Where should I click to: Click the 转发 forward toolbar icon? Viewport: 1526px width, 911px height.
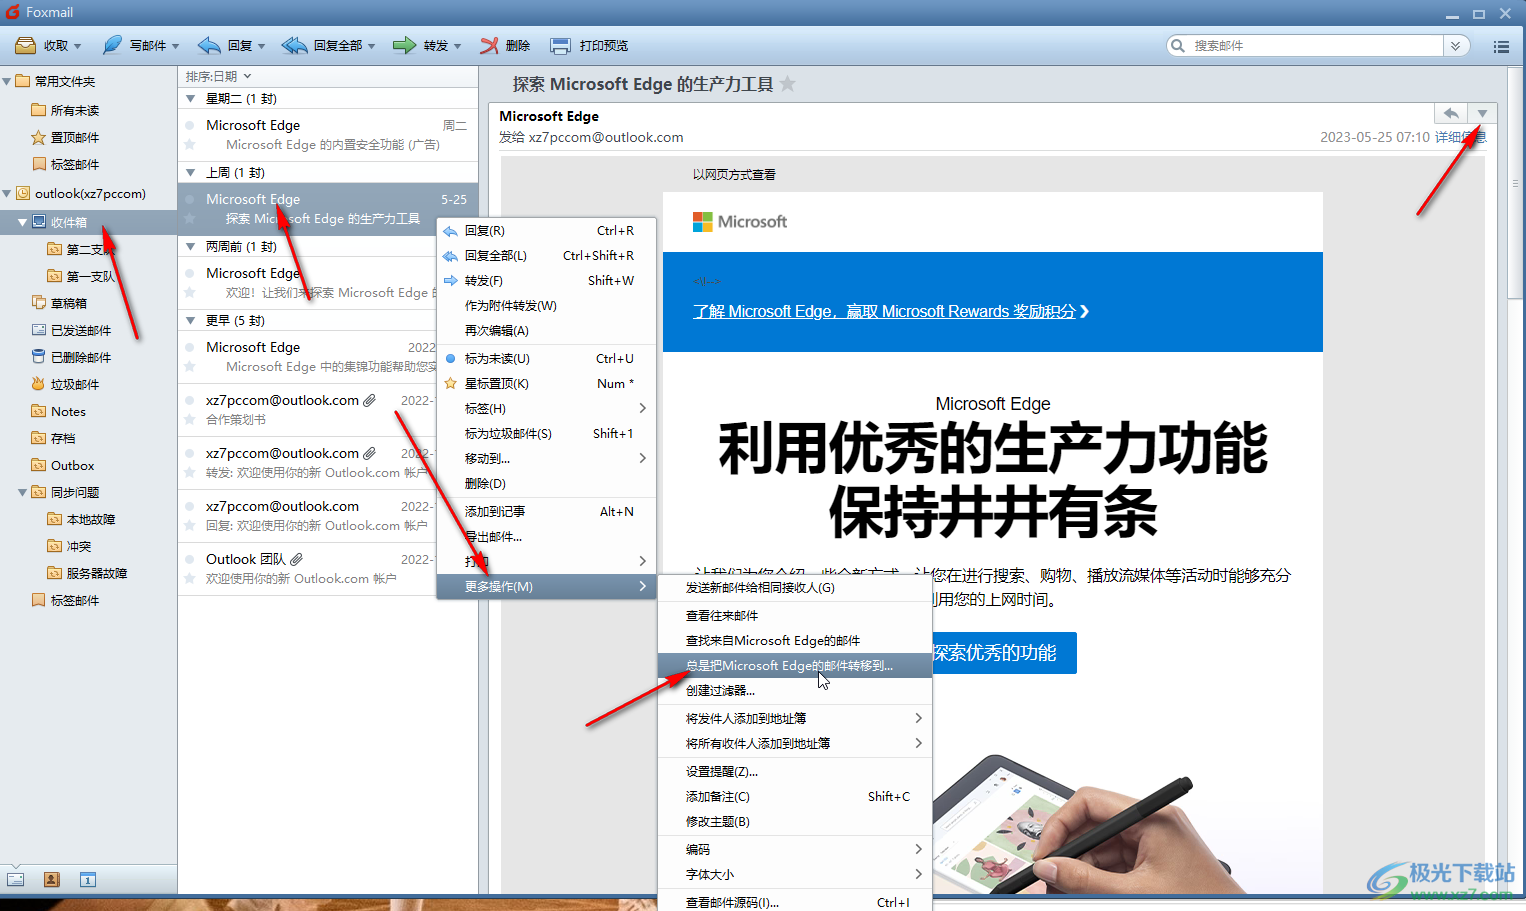404,45
